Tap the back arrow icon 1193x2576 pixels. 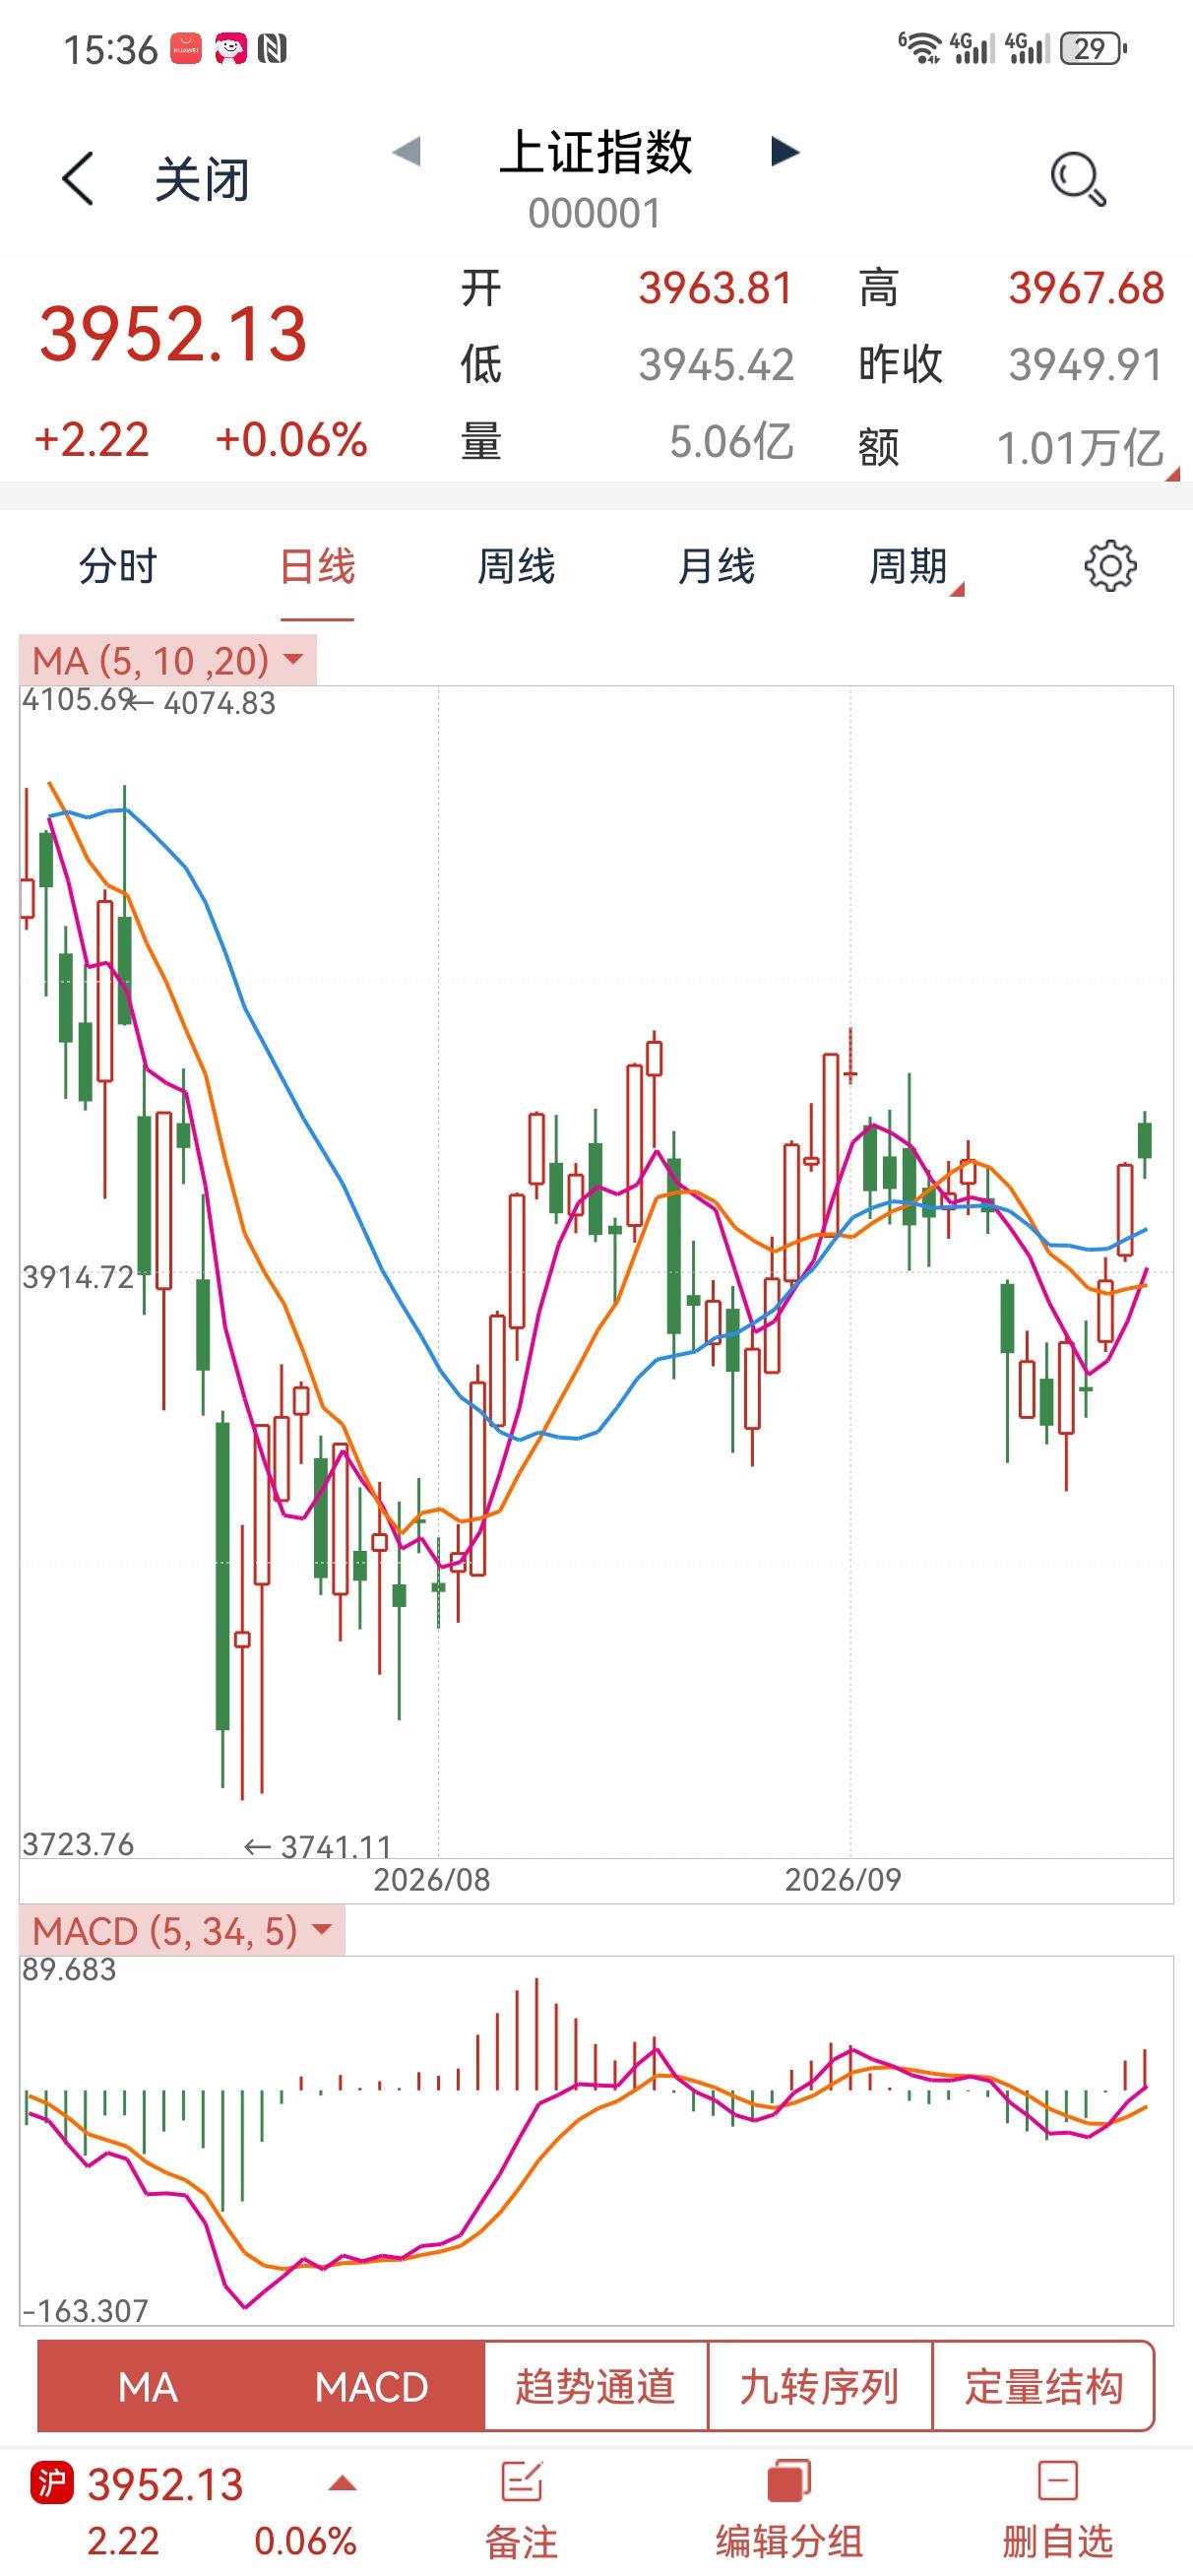click(x=78, y=179)
